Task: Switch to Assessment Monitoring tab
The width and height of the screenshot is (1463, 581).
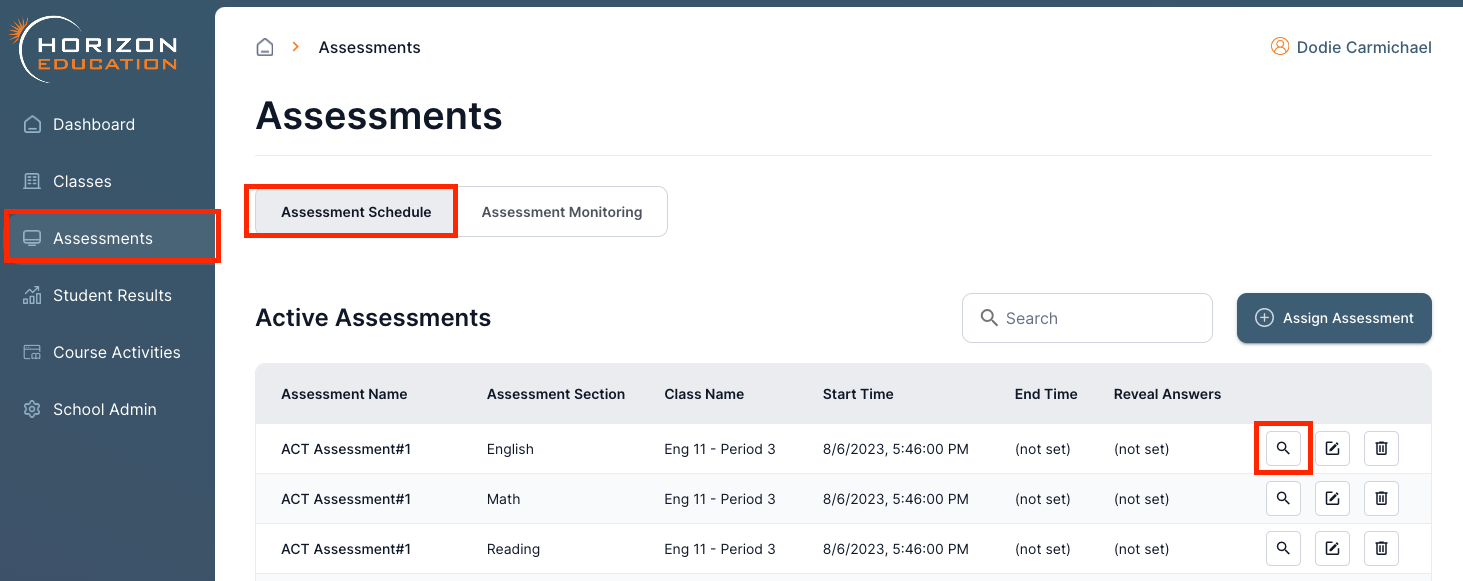Action: [561, 212]
